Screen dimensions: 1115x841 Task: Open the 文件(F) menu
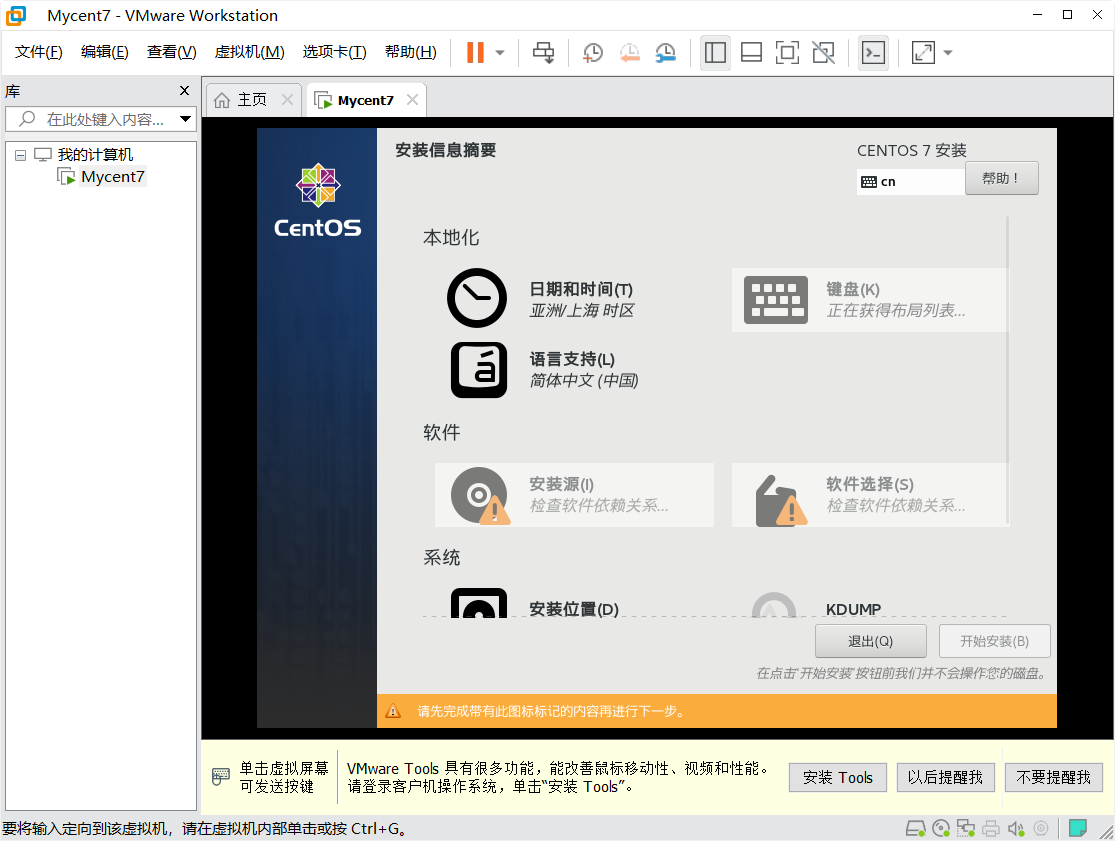tap(38, 52)
